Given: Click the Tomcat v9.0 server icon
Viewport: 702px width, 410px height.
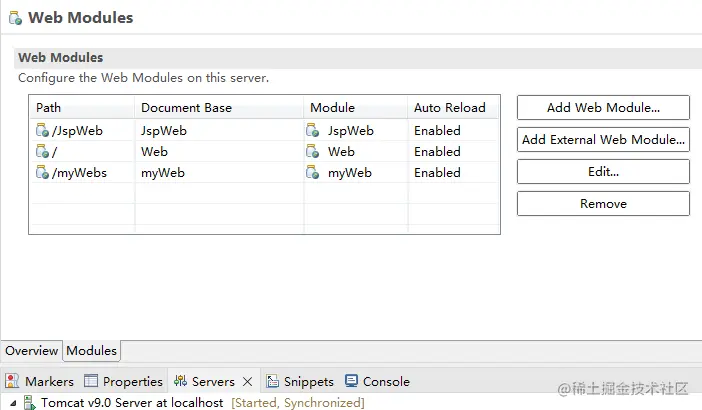Looking at the screenshot, I should point(30,403).
